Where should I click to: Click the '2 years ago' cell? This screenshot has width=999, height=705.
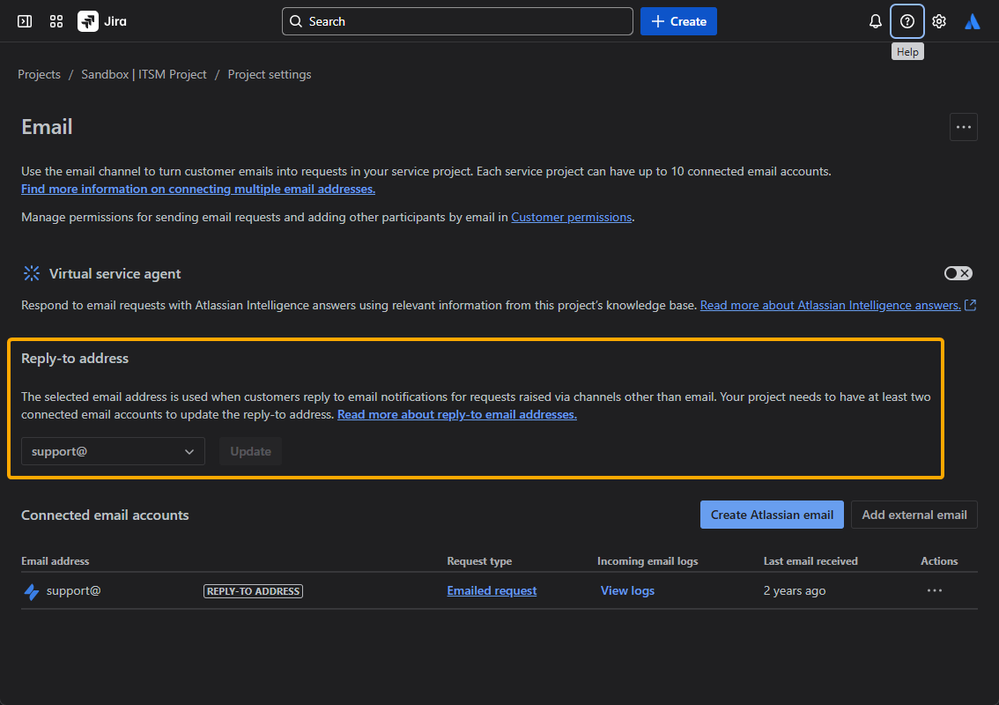click(794, 590)
